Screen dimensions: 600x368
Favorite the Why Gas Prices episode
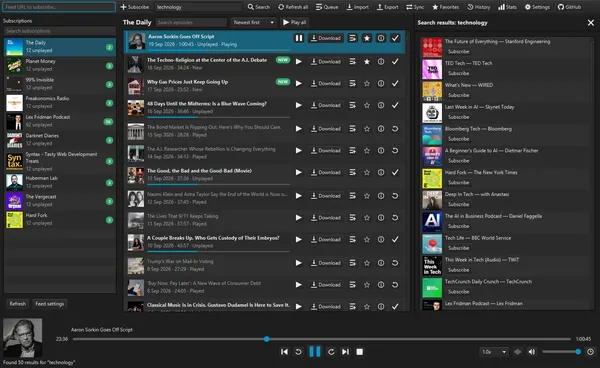(367, 83)
